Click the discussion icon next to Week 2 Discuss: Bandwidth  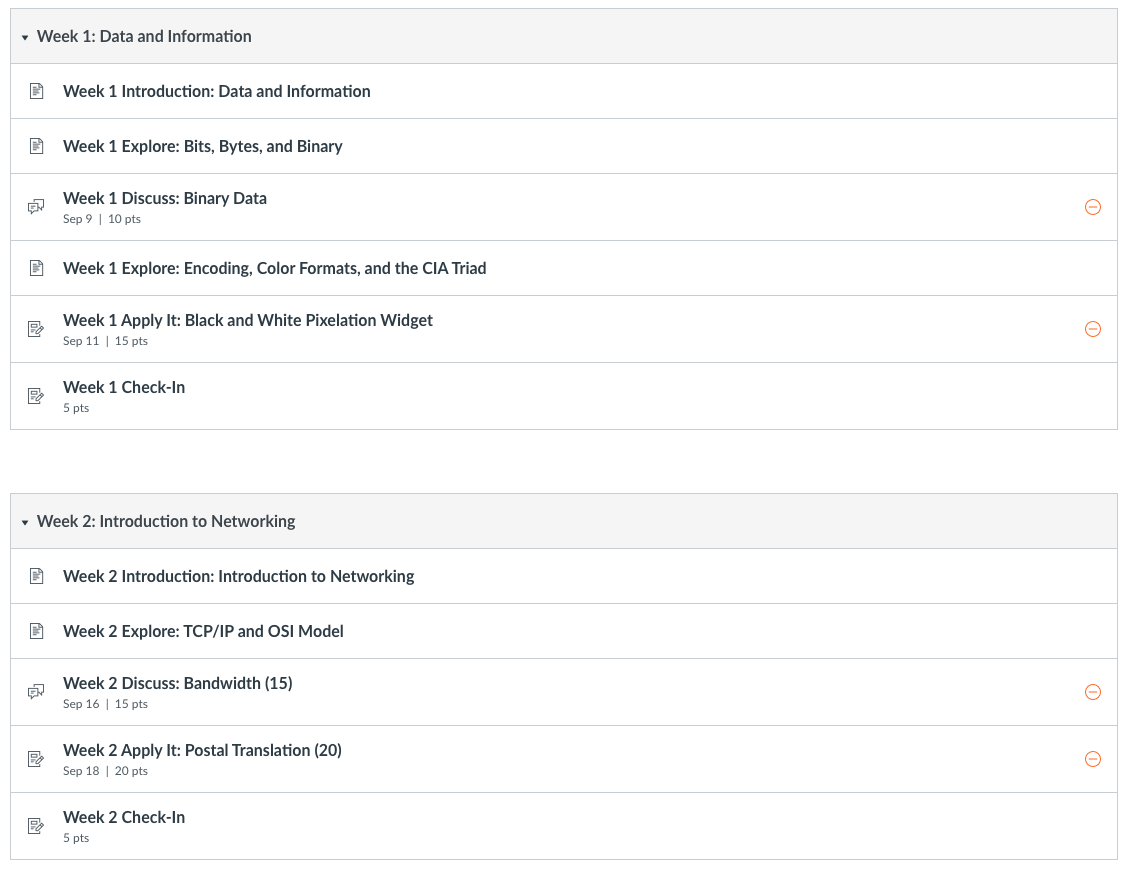tap(37, 691)
